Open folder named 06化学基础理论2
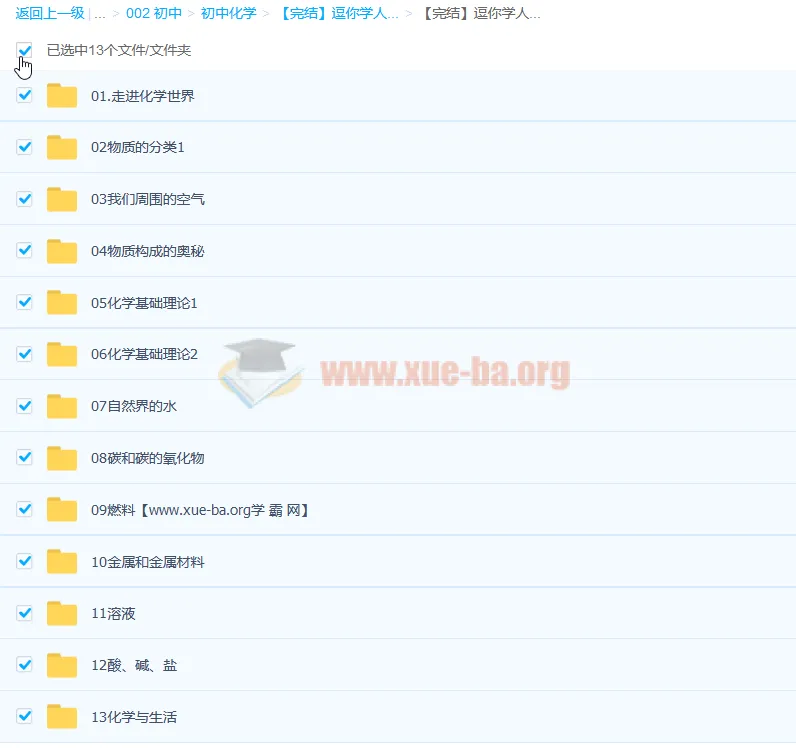Viewport: 796px width, 748px height. 144,354
